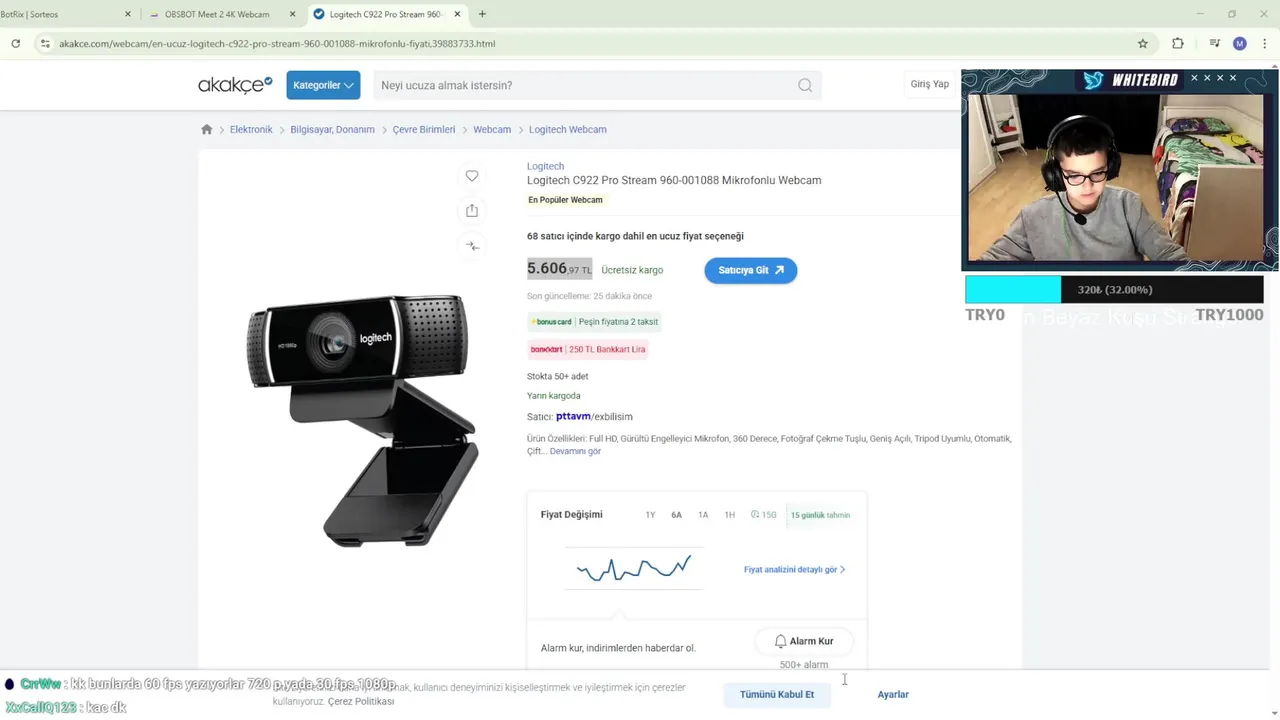Click the Alarm Kur button
The image size is (1280, 720).
point(804,641)
